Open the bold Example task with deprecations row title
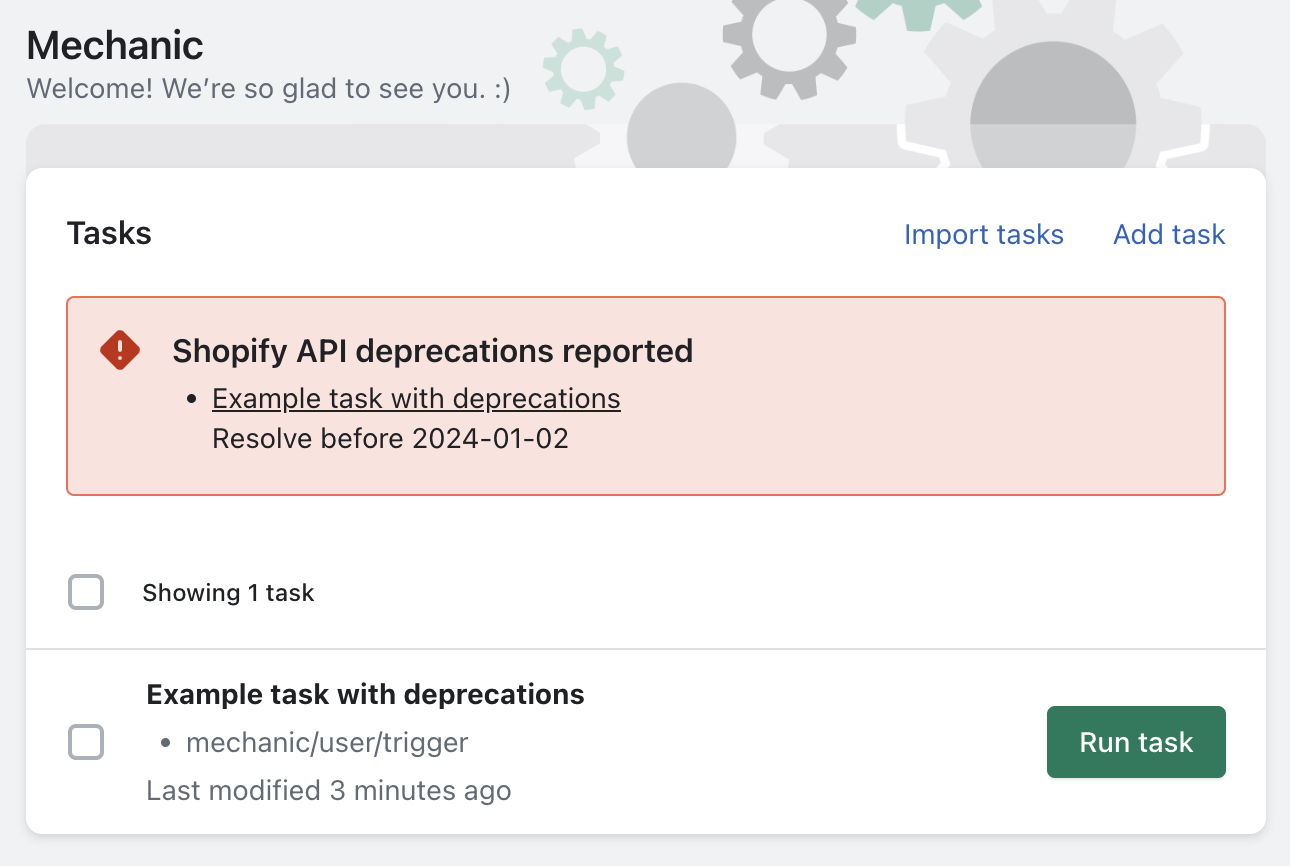 click(x=365, y=694)
